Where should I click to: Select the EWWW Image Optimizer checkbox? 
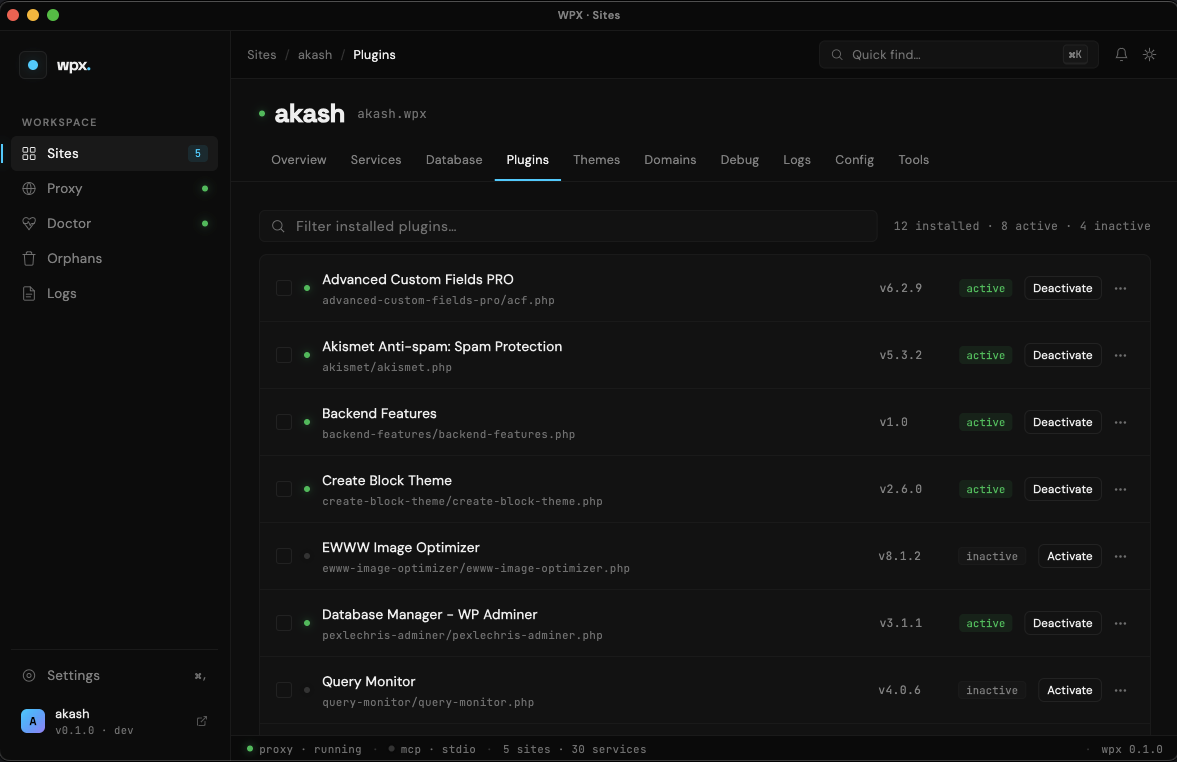click(x=284, y=556)
